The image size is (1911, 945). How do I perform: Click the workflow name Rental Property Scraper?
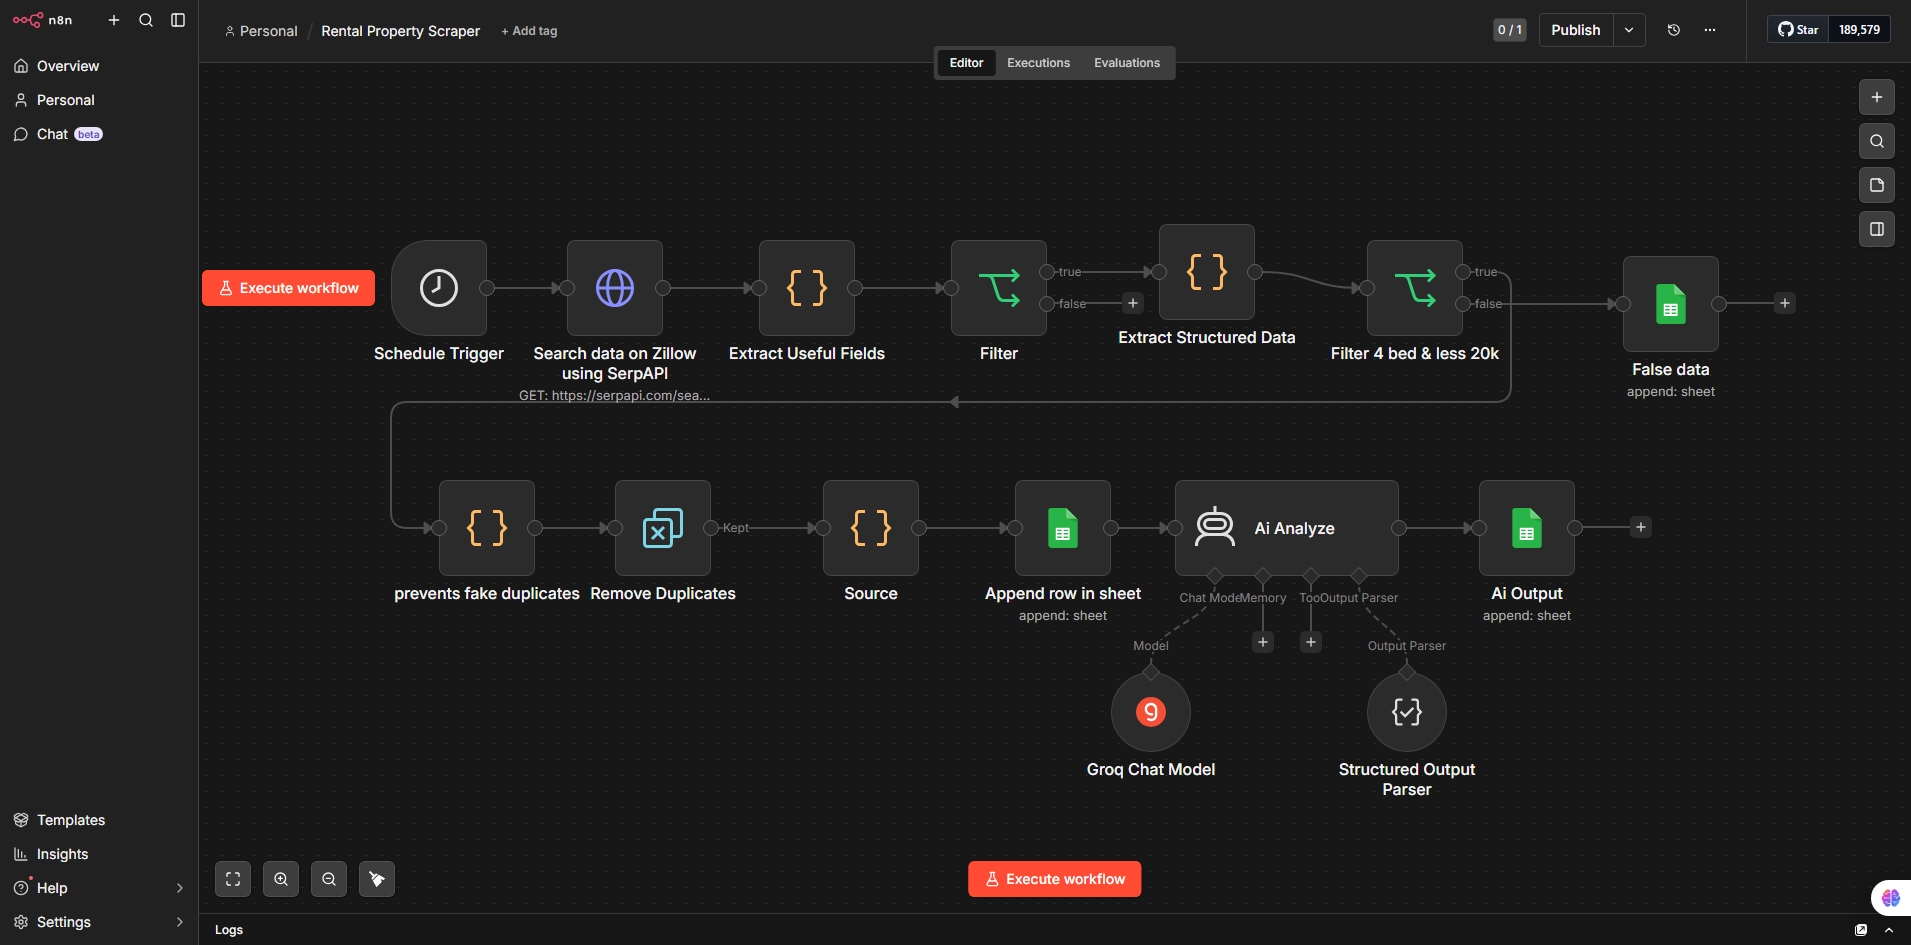pos(400,31)
